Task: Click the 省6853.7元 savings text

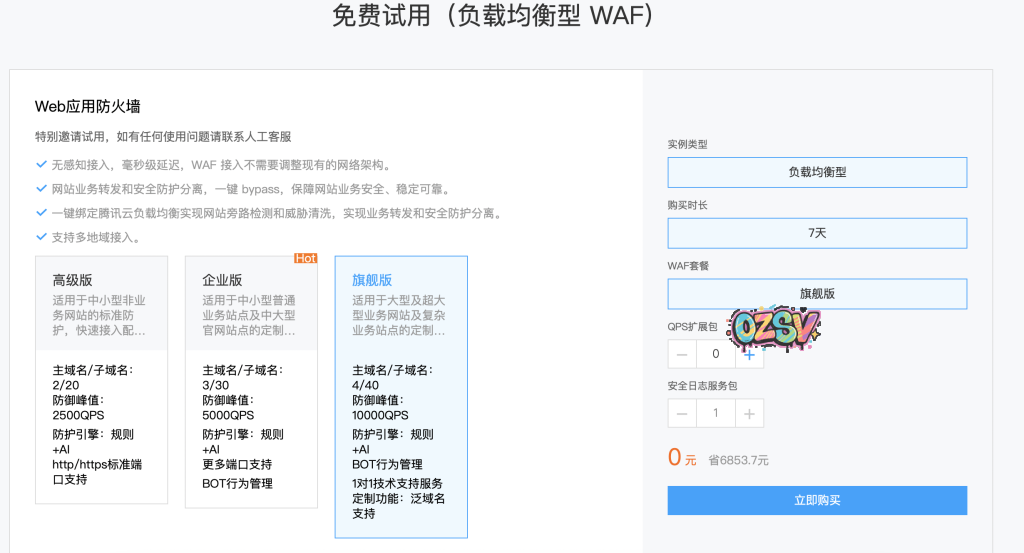Action: click(738, 460)
